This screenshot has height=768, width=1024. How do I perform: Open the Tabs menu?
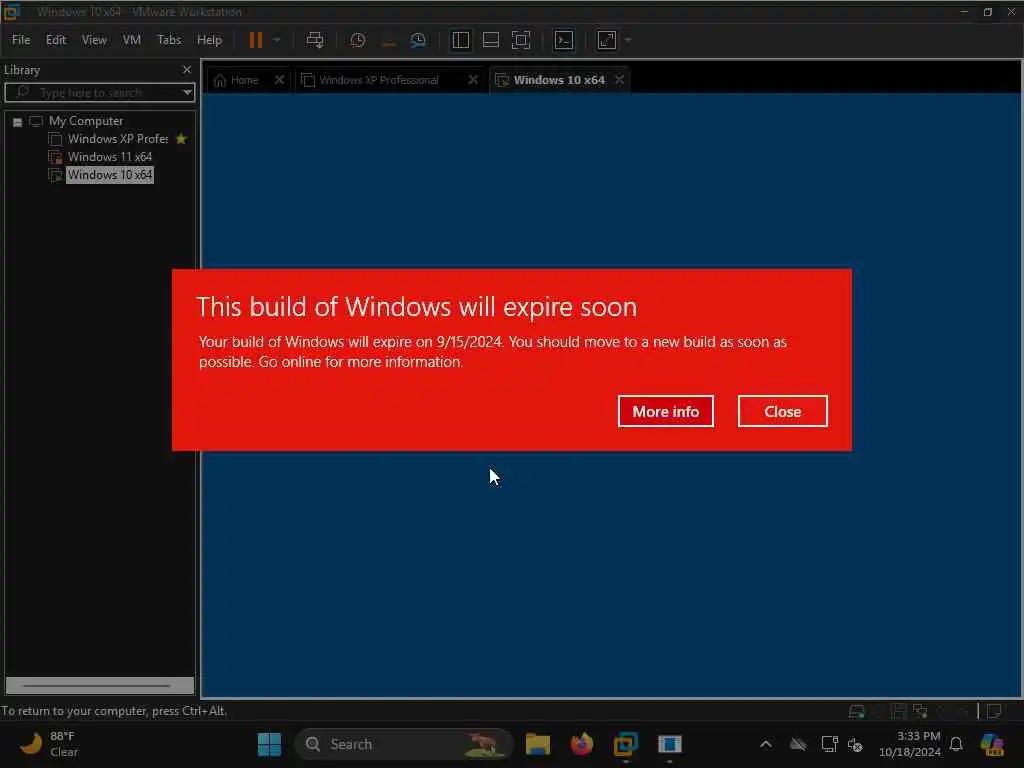169,40
